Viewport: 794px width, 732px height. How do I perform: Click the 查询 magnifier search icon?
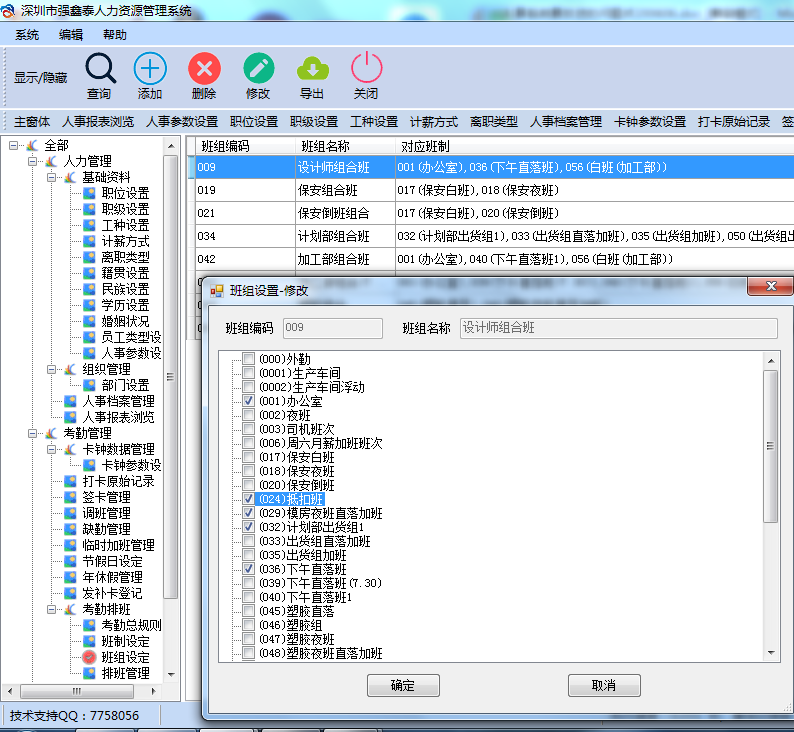coord(100,69)
